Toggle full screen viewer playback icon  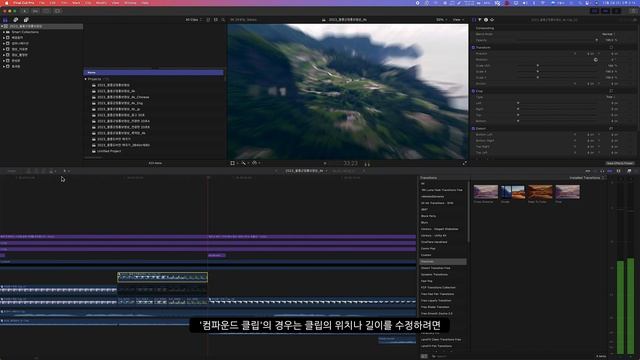pyautogui.click(x=464, y=163)
